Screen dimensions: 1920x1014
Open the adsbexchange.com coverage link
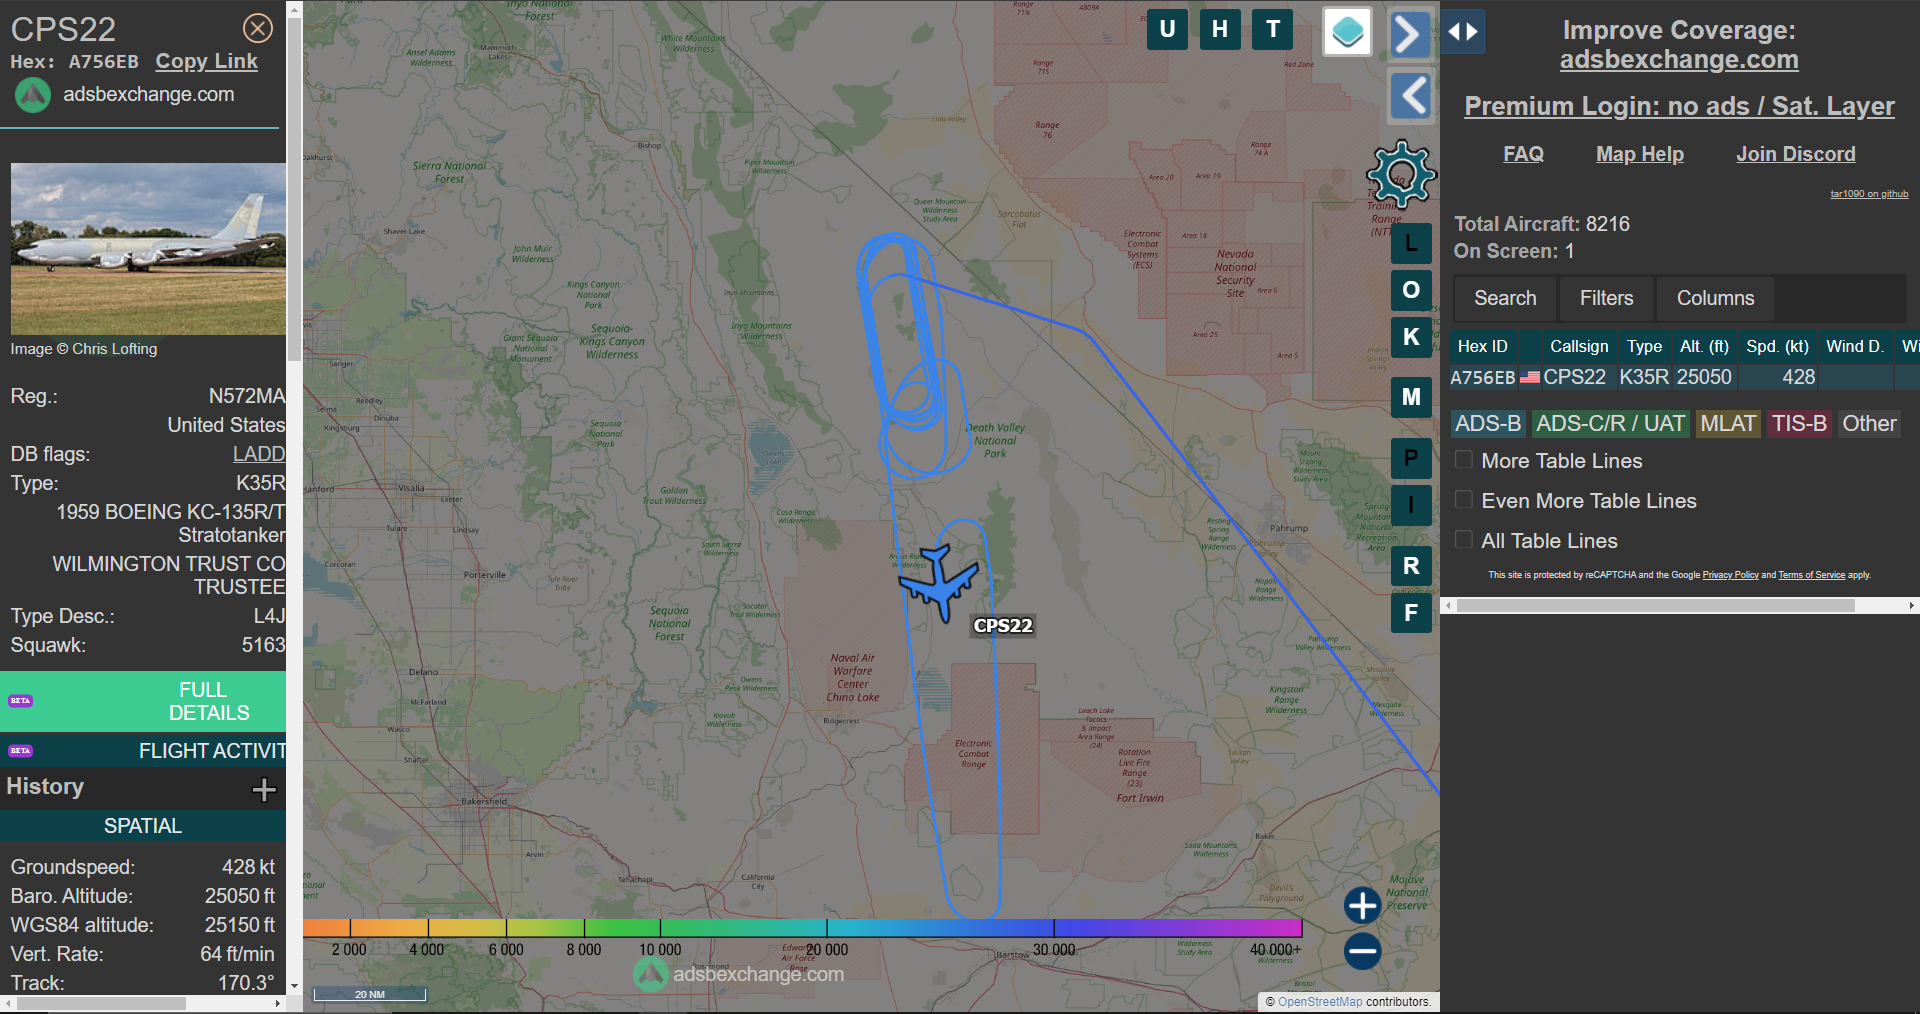(1679, 60)
